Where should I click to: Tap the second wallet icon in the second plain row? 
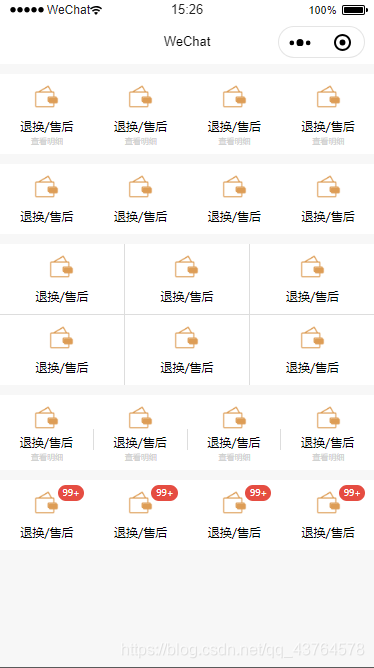point(140,187)
